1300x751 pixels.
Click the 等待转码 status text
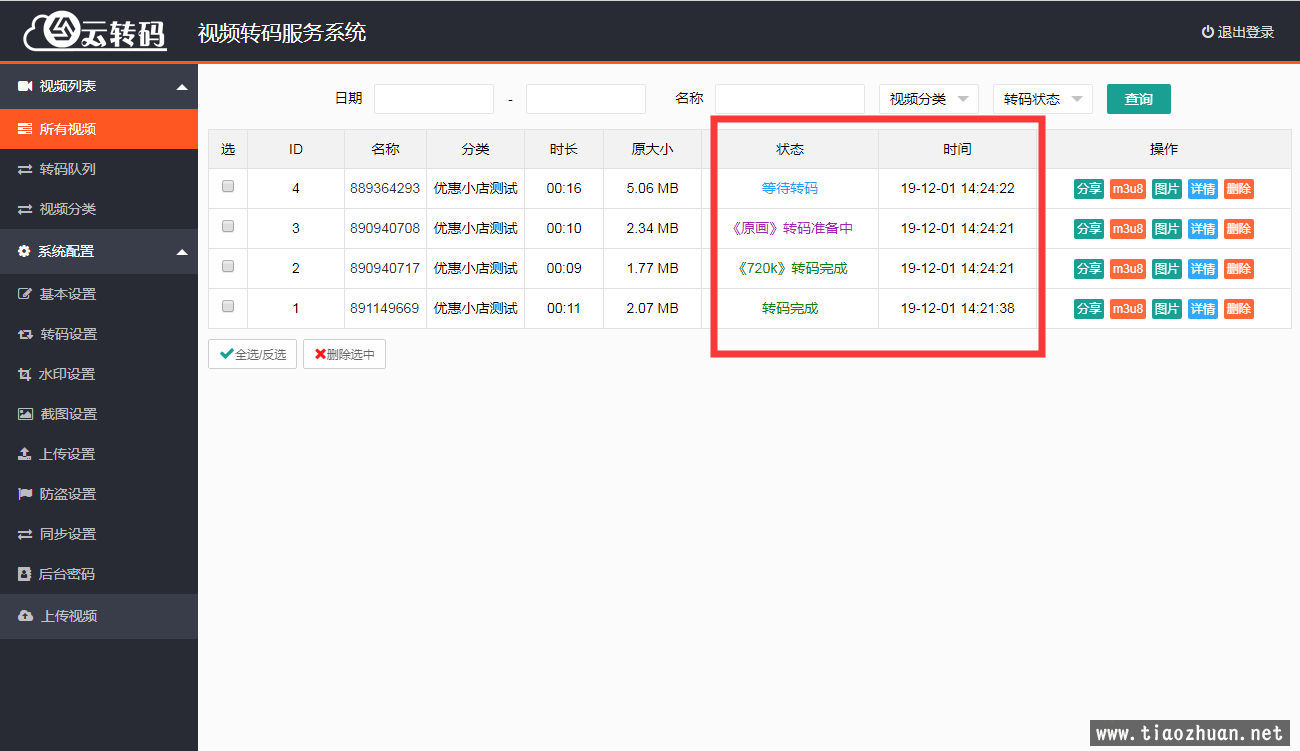click(x=790, y=188)
